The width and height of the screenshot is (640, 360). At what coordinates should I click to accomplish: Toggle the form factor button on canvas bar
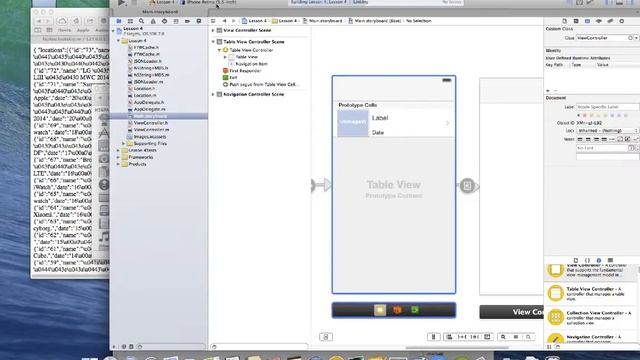(x=433, y=337)
